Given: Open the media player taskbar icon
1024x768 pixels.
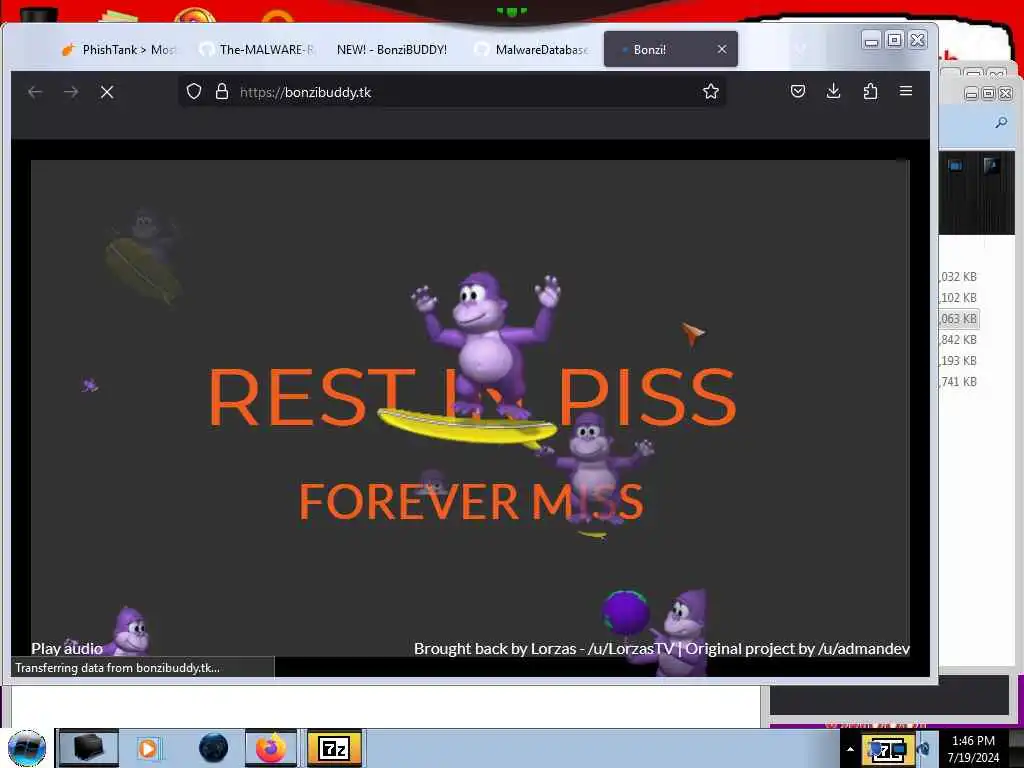Looking at the screenshot, I should [x=149, y=748].
